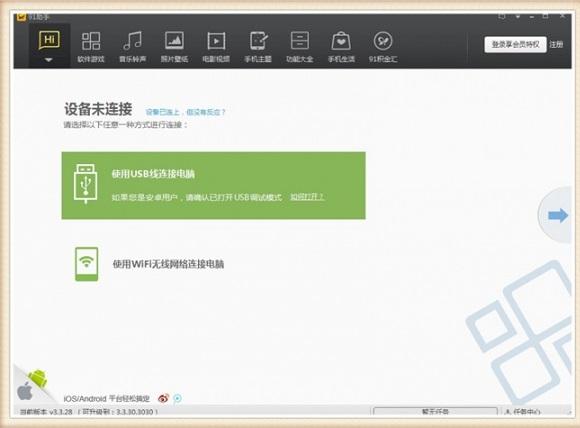Open 手机主题 phone themes section
The image size is (580, 428).
(x=258, y=46)
